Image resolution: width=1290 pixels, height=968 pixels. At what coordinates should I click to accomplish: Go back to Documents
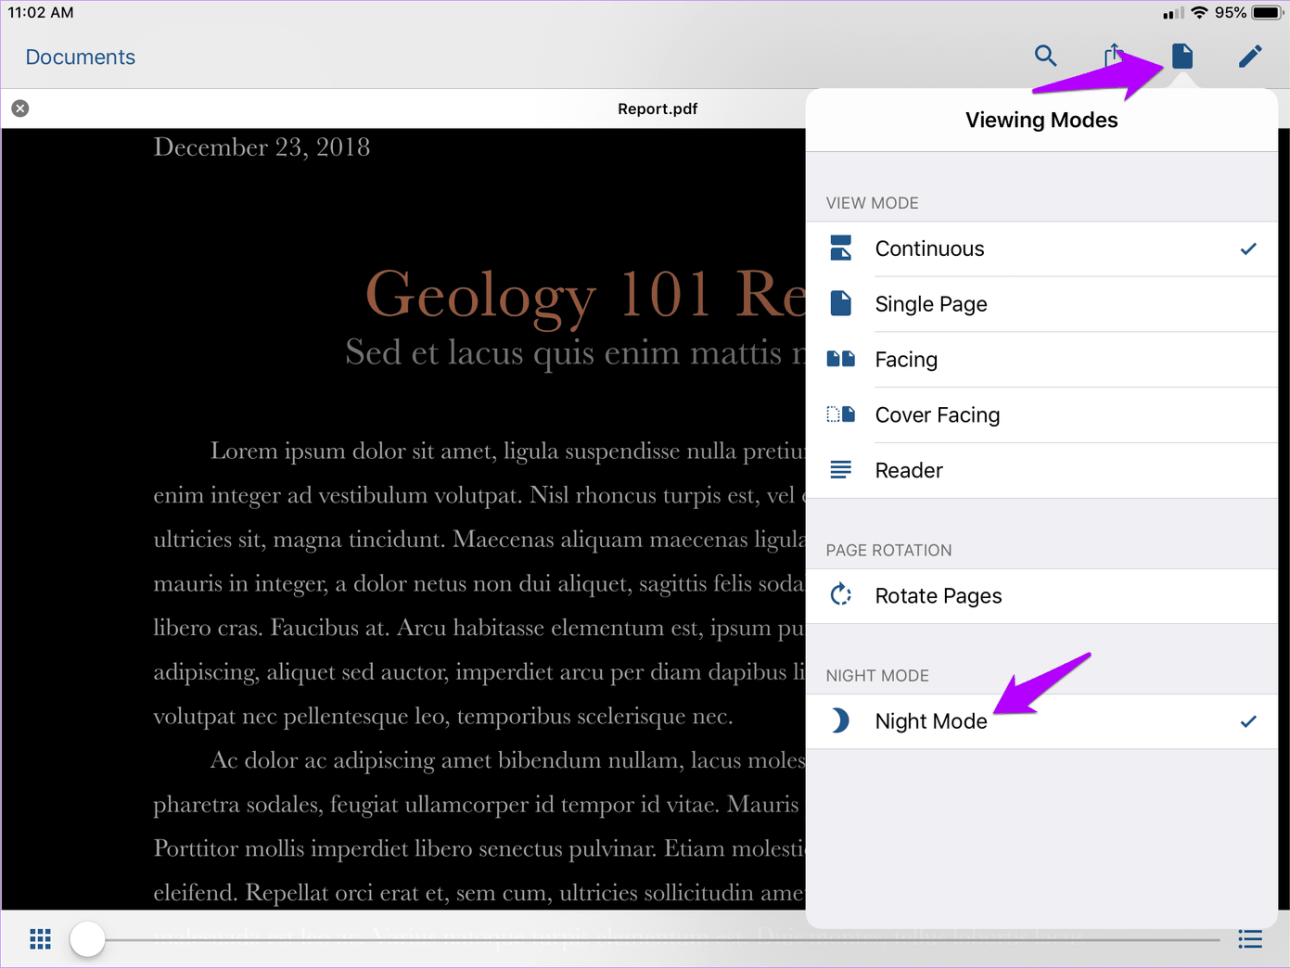[x=80, y=57]
